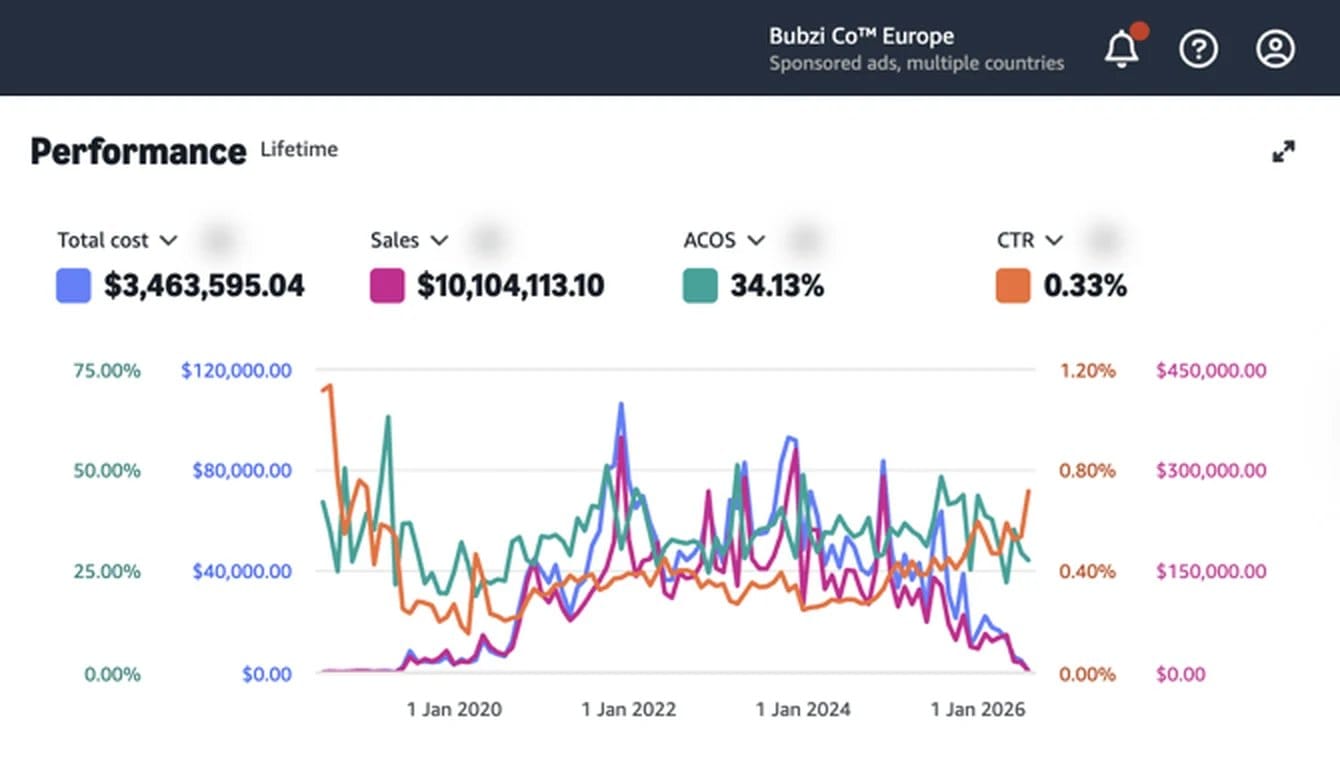Expand the Performance chart to fullscreen
This screenshot has height=776, width=1340.
click(x=1283, y=151)
